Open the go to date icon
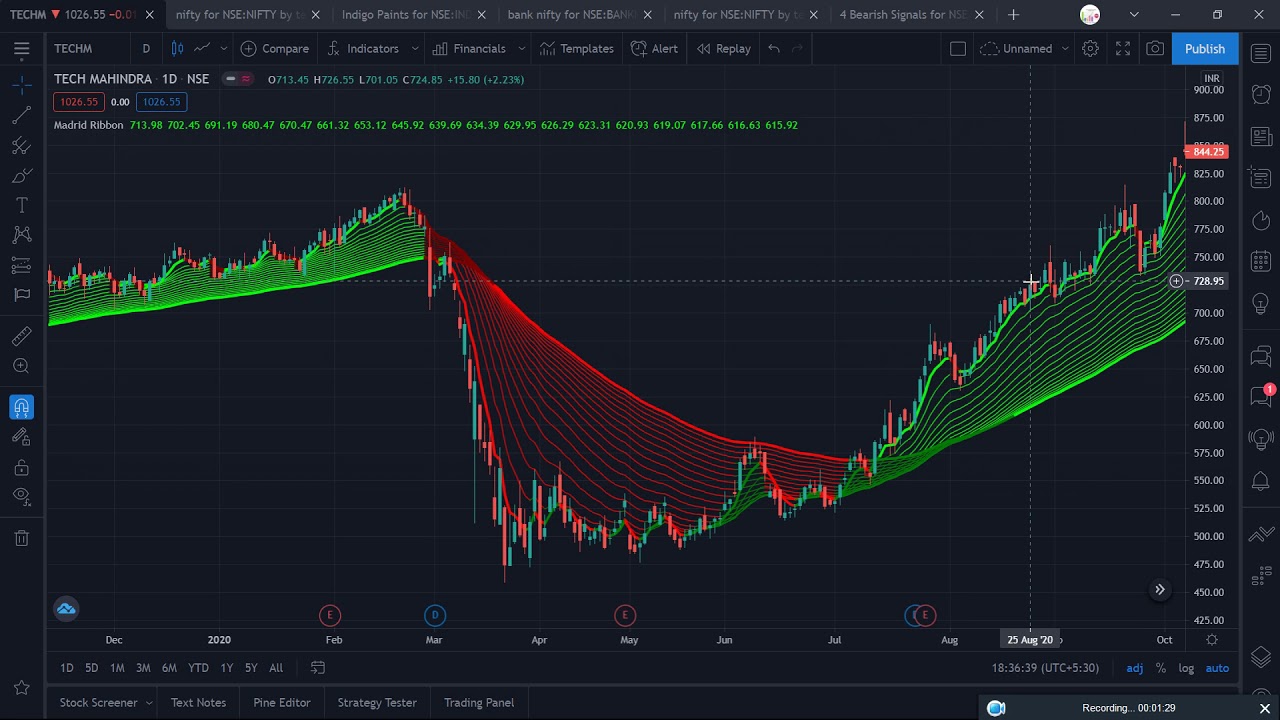 (x=317, y=668)
